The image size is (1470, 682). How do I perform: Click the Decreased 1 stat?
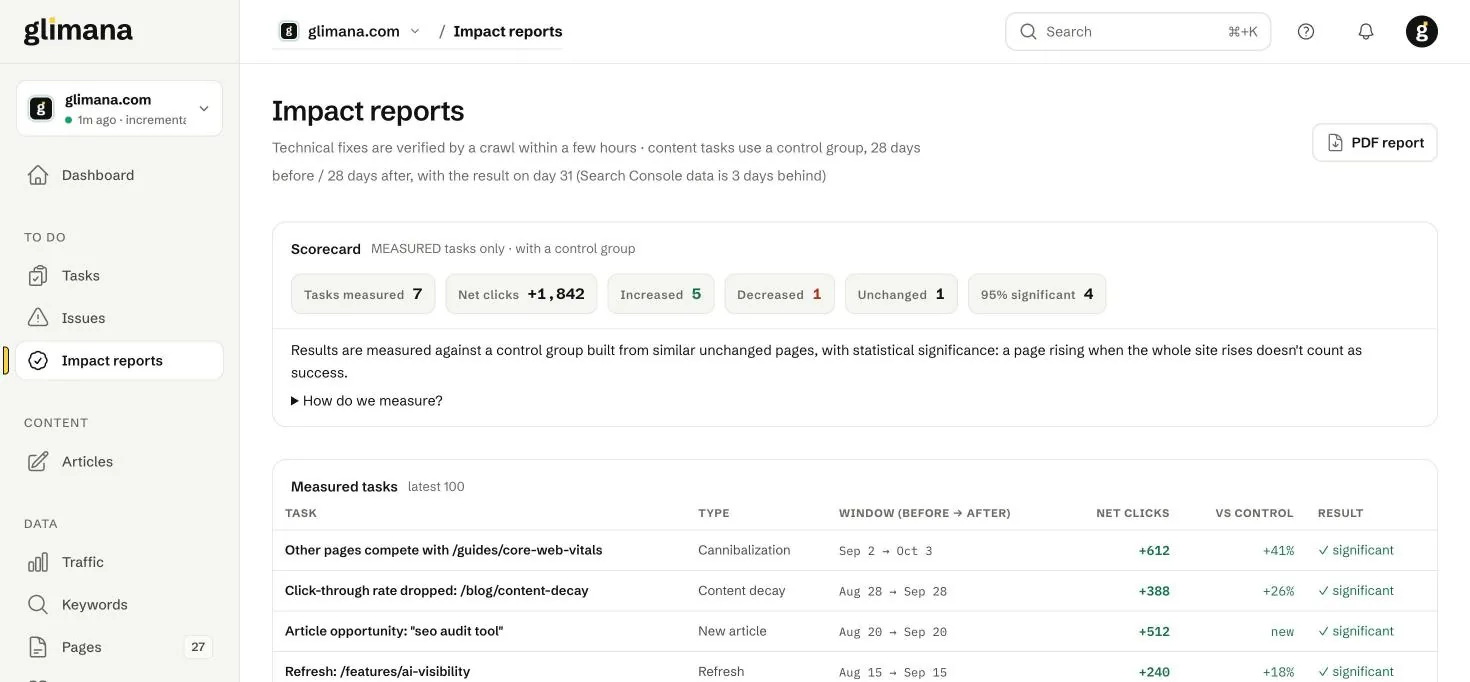779,294
